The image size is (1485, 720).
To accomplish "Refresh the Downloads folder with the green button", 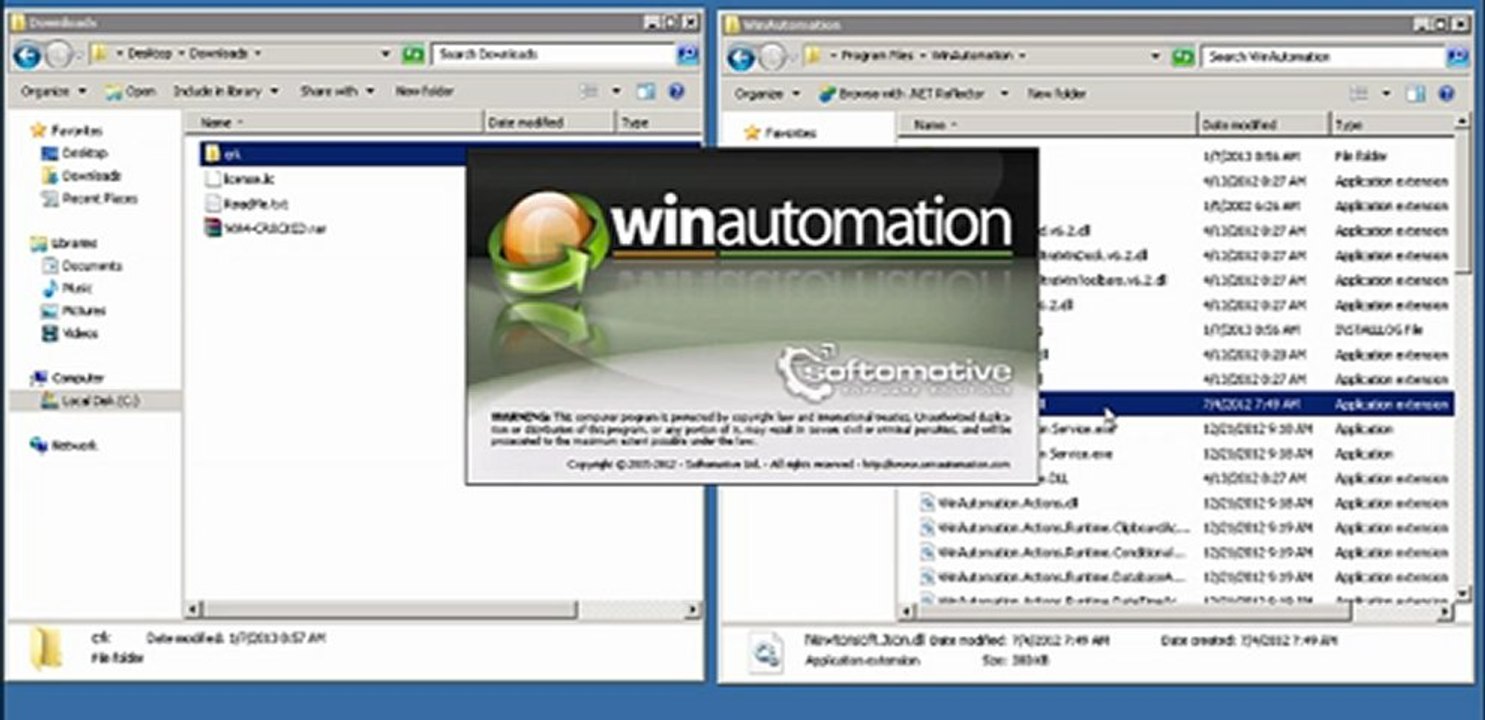I will (413, 54).
